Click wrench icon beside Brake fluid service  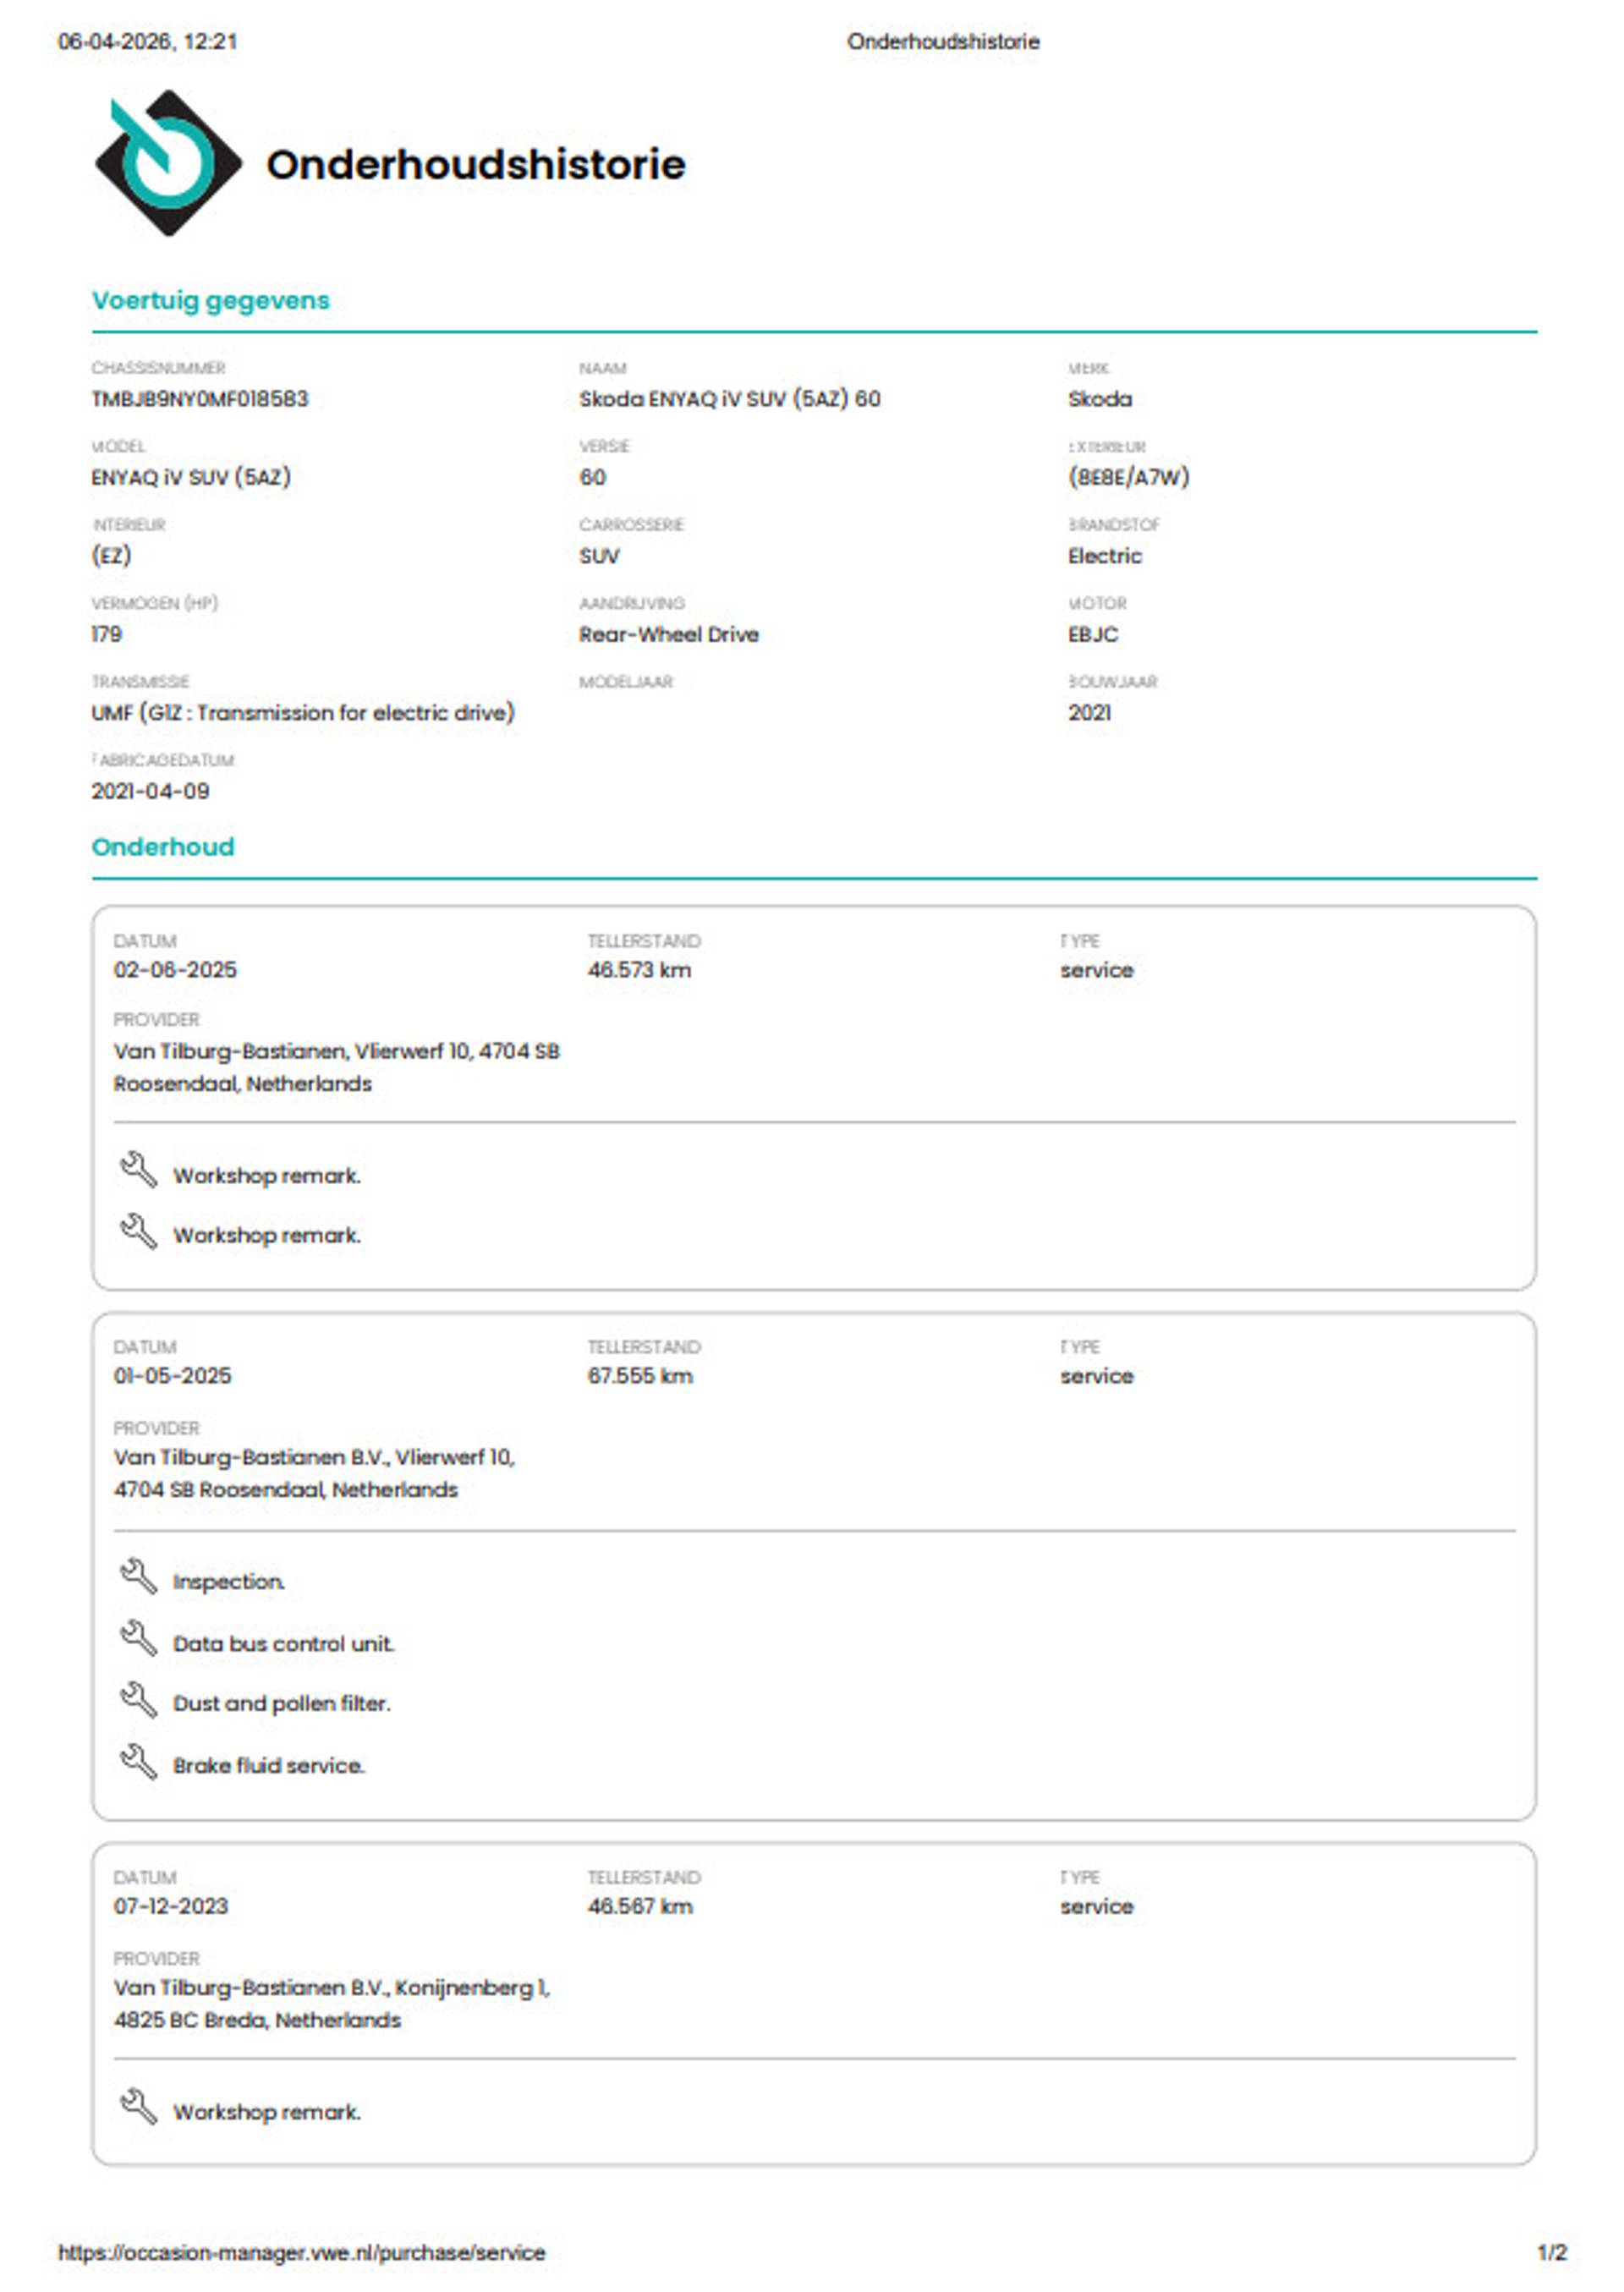[x=138, y=1761]
